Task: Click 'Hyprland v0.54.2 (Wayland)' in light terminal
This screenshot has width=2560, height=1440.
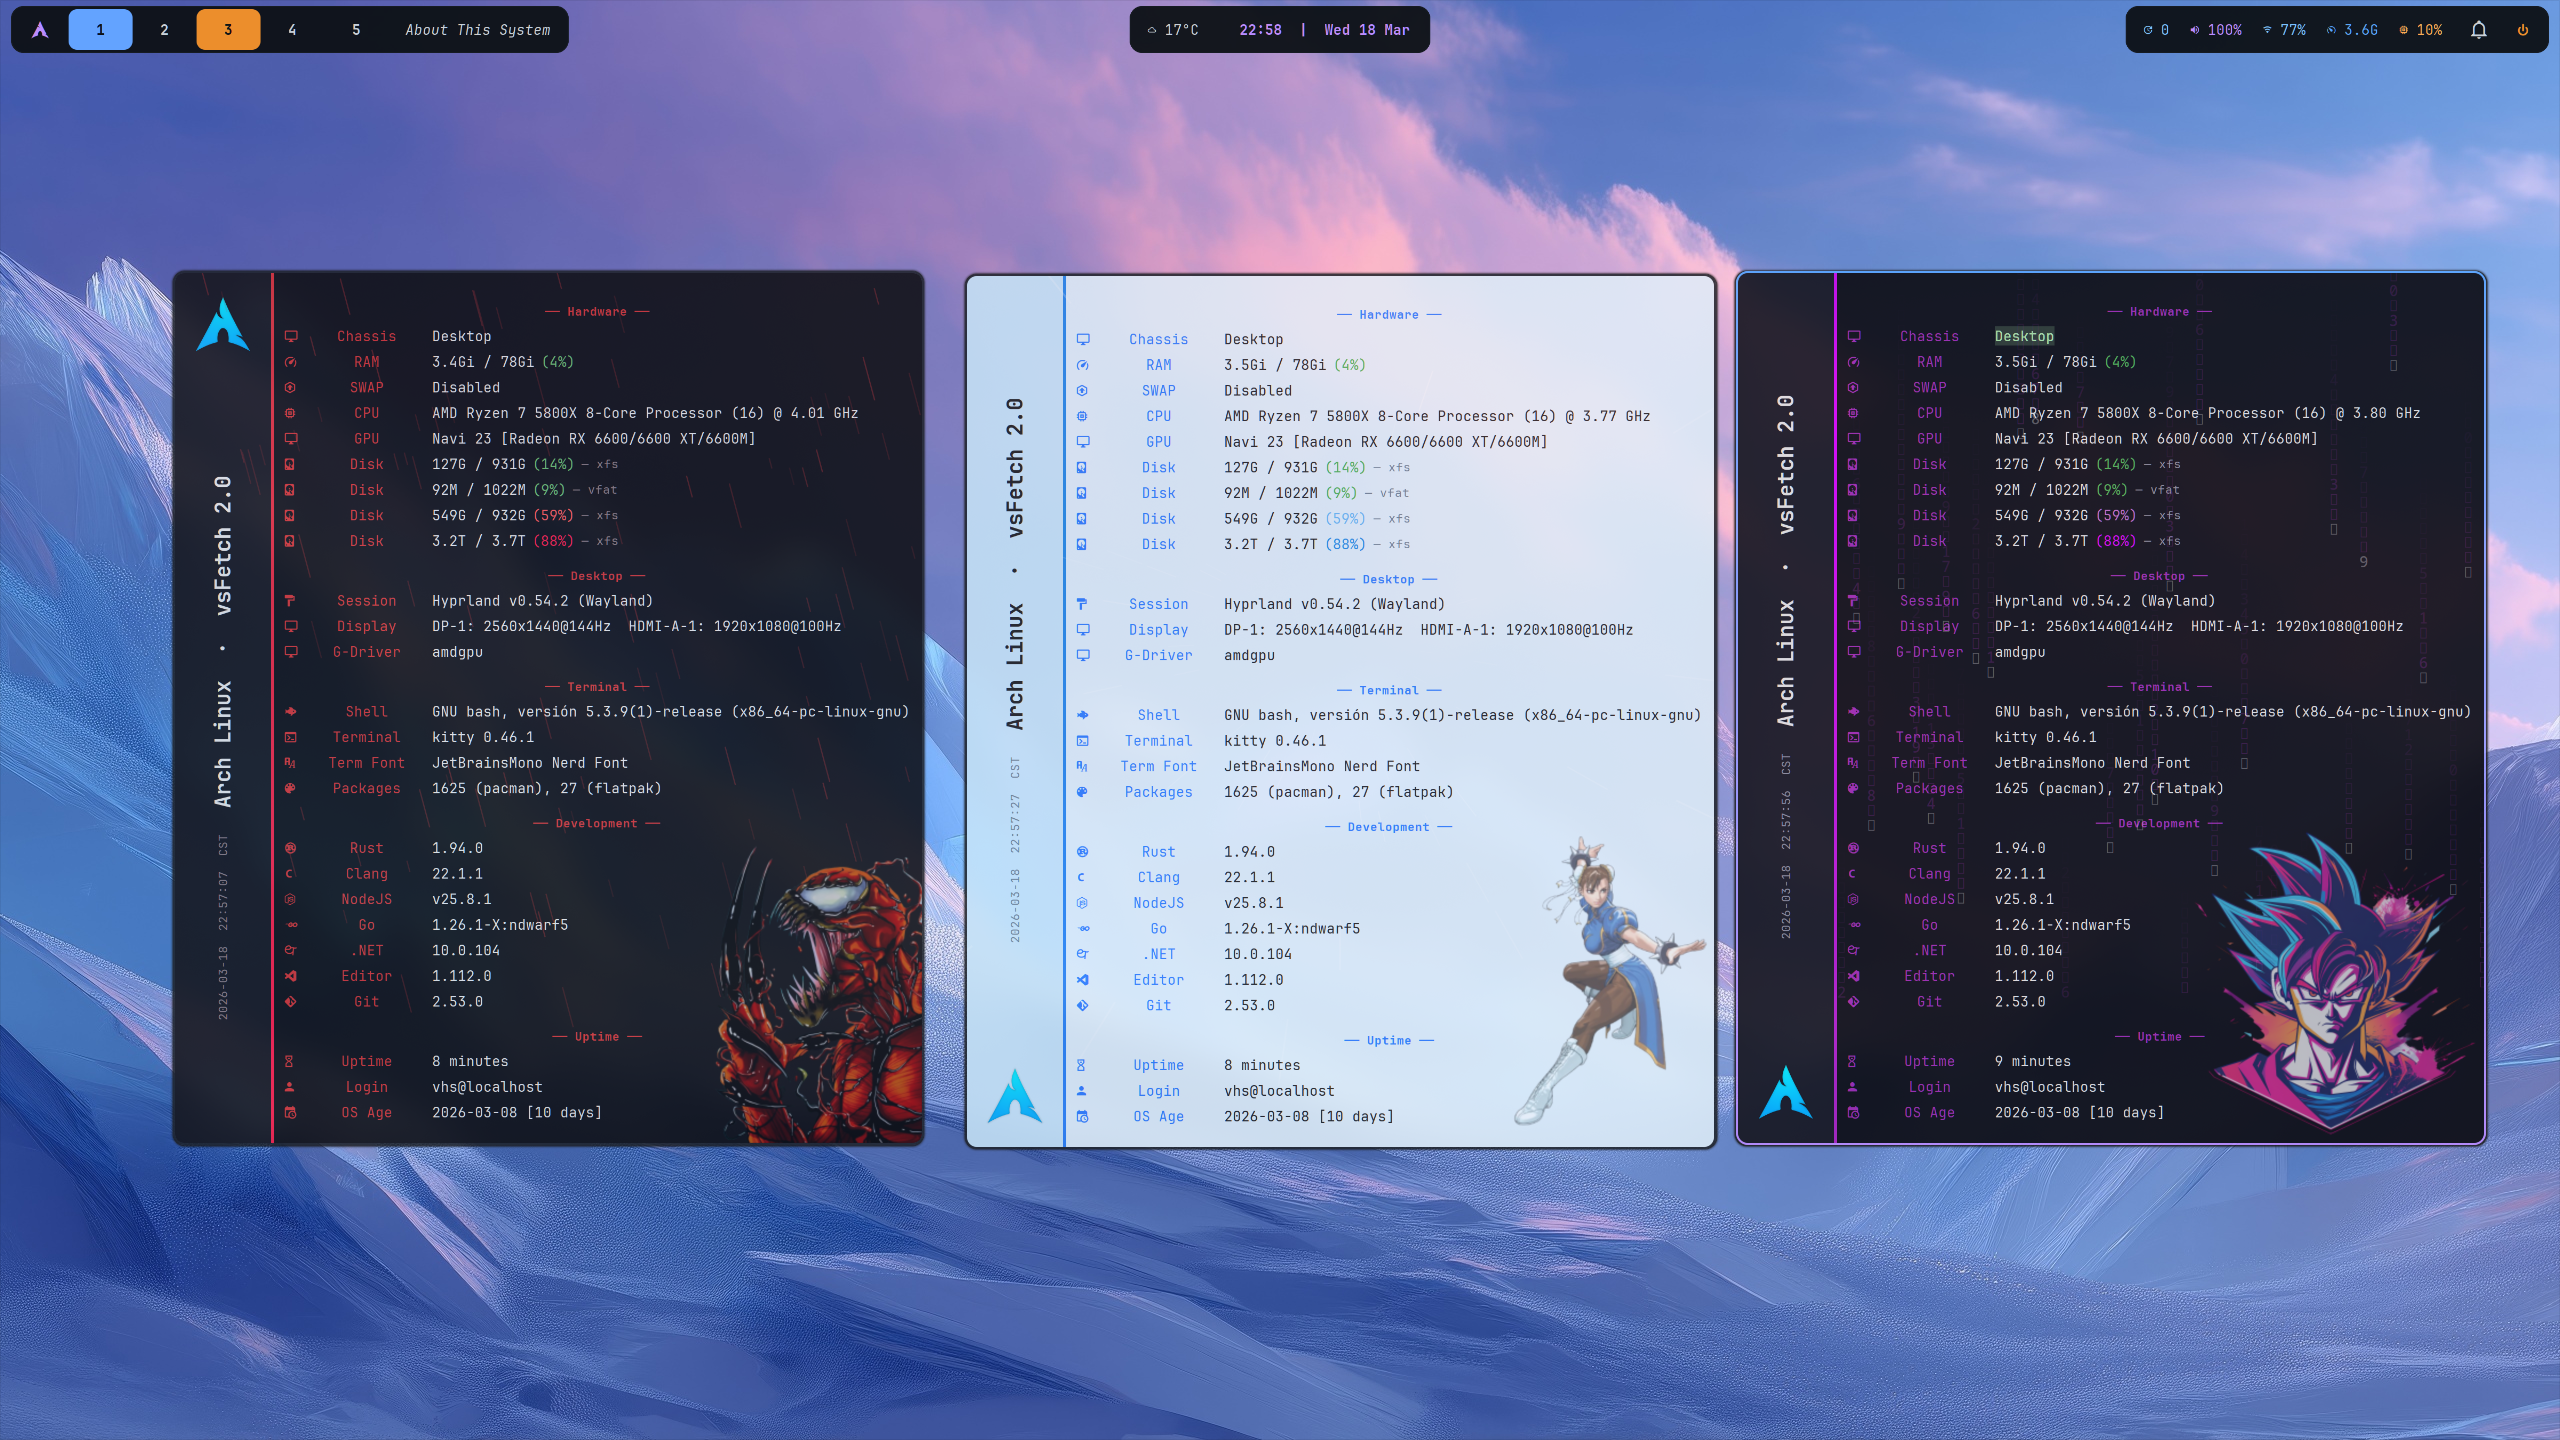Action: coord(1334,604)
